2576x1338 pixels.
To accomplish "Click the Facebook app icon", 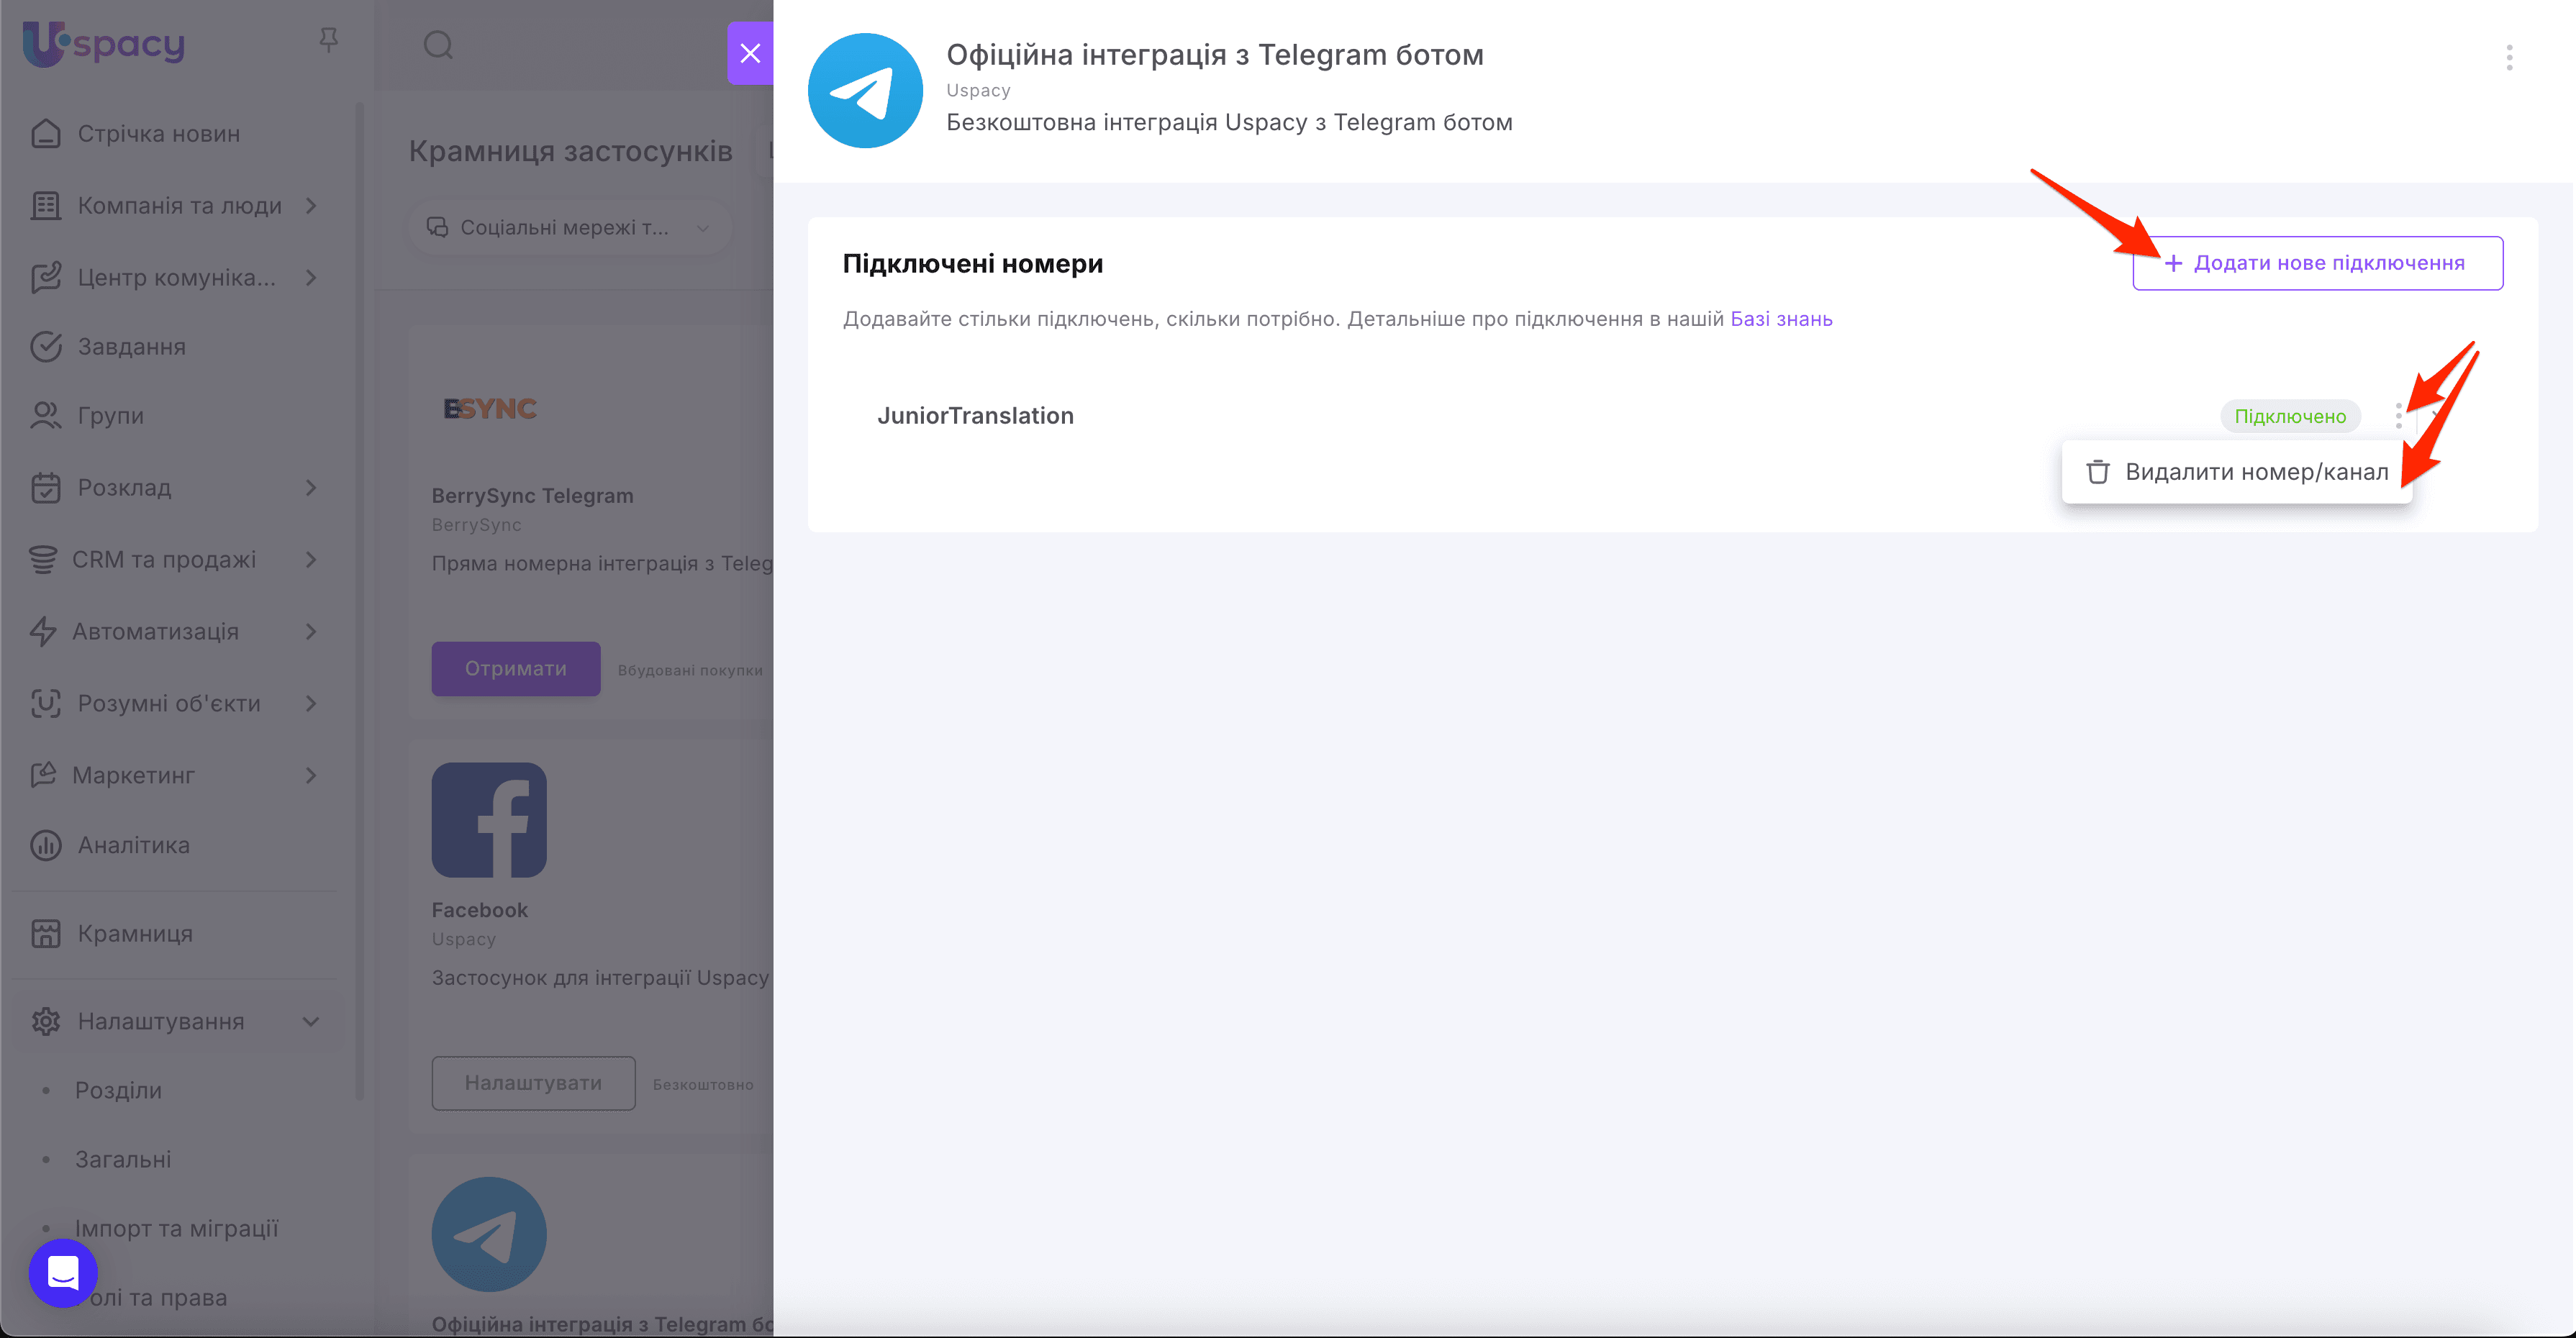I will (489, 819).
